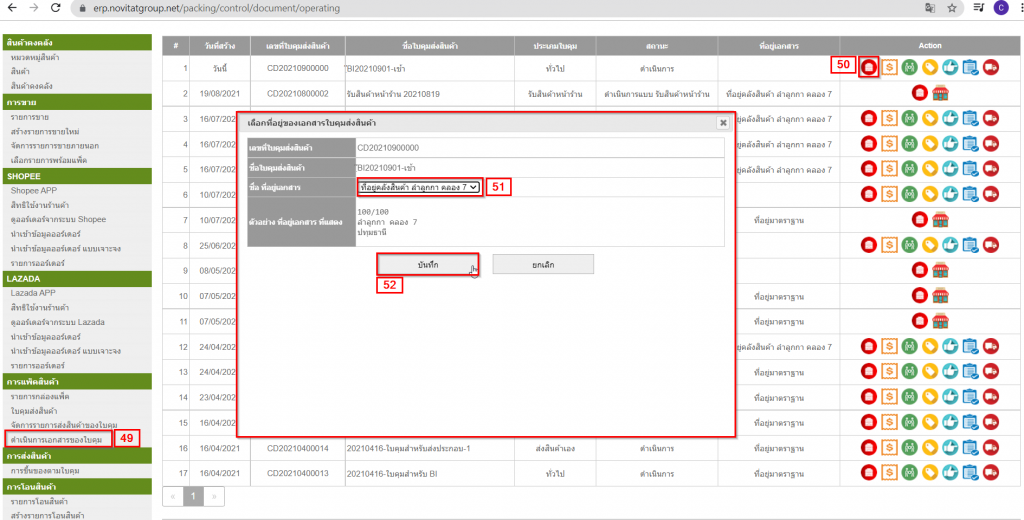Click the green circular icon in row 1
This screenshot has height=520, width=1024.
click(908, 67)
